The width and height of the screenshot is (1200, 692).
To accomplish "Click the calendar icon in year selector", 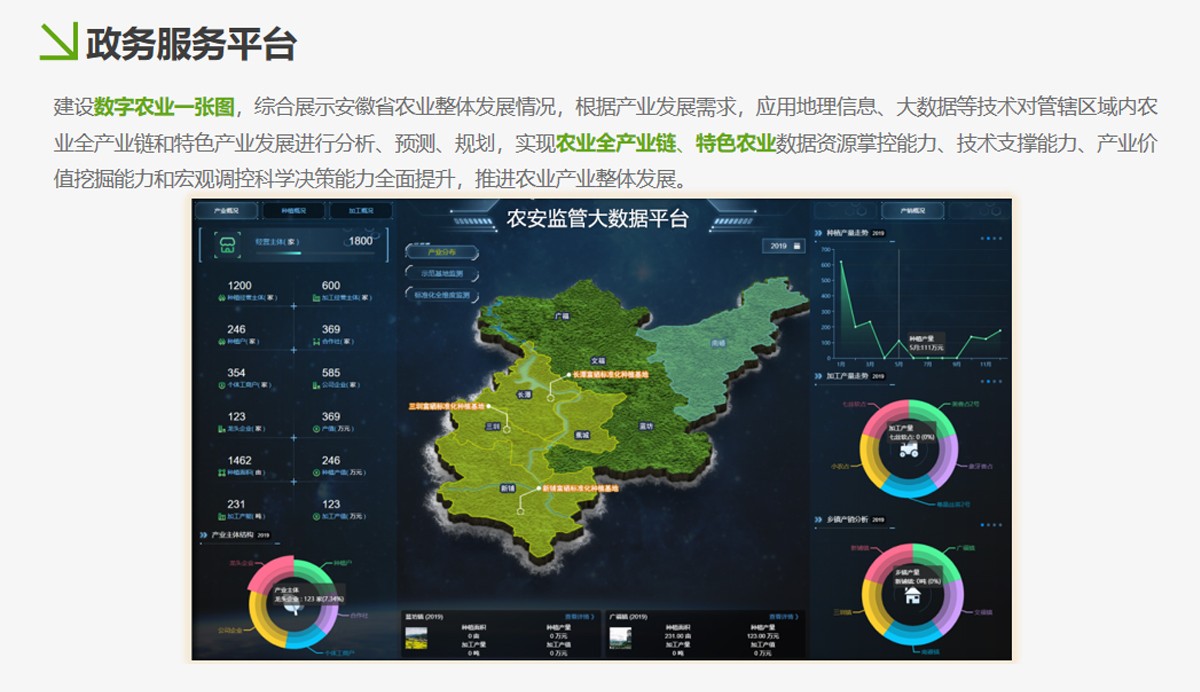I will coord(797,246).
